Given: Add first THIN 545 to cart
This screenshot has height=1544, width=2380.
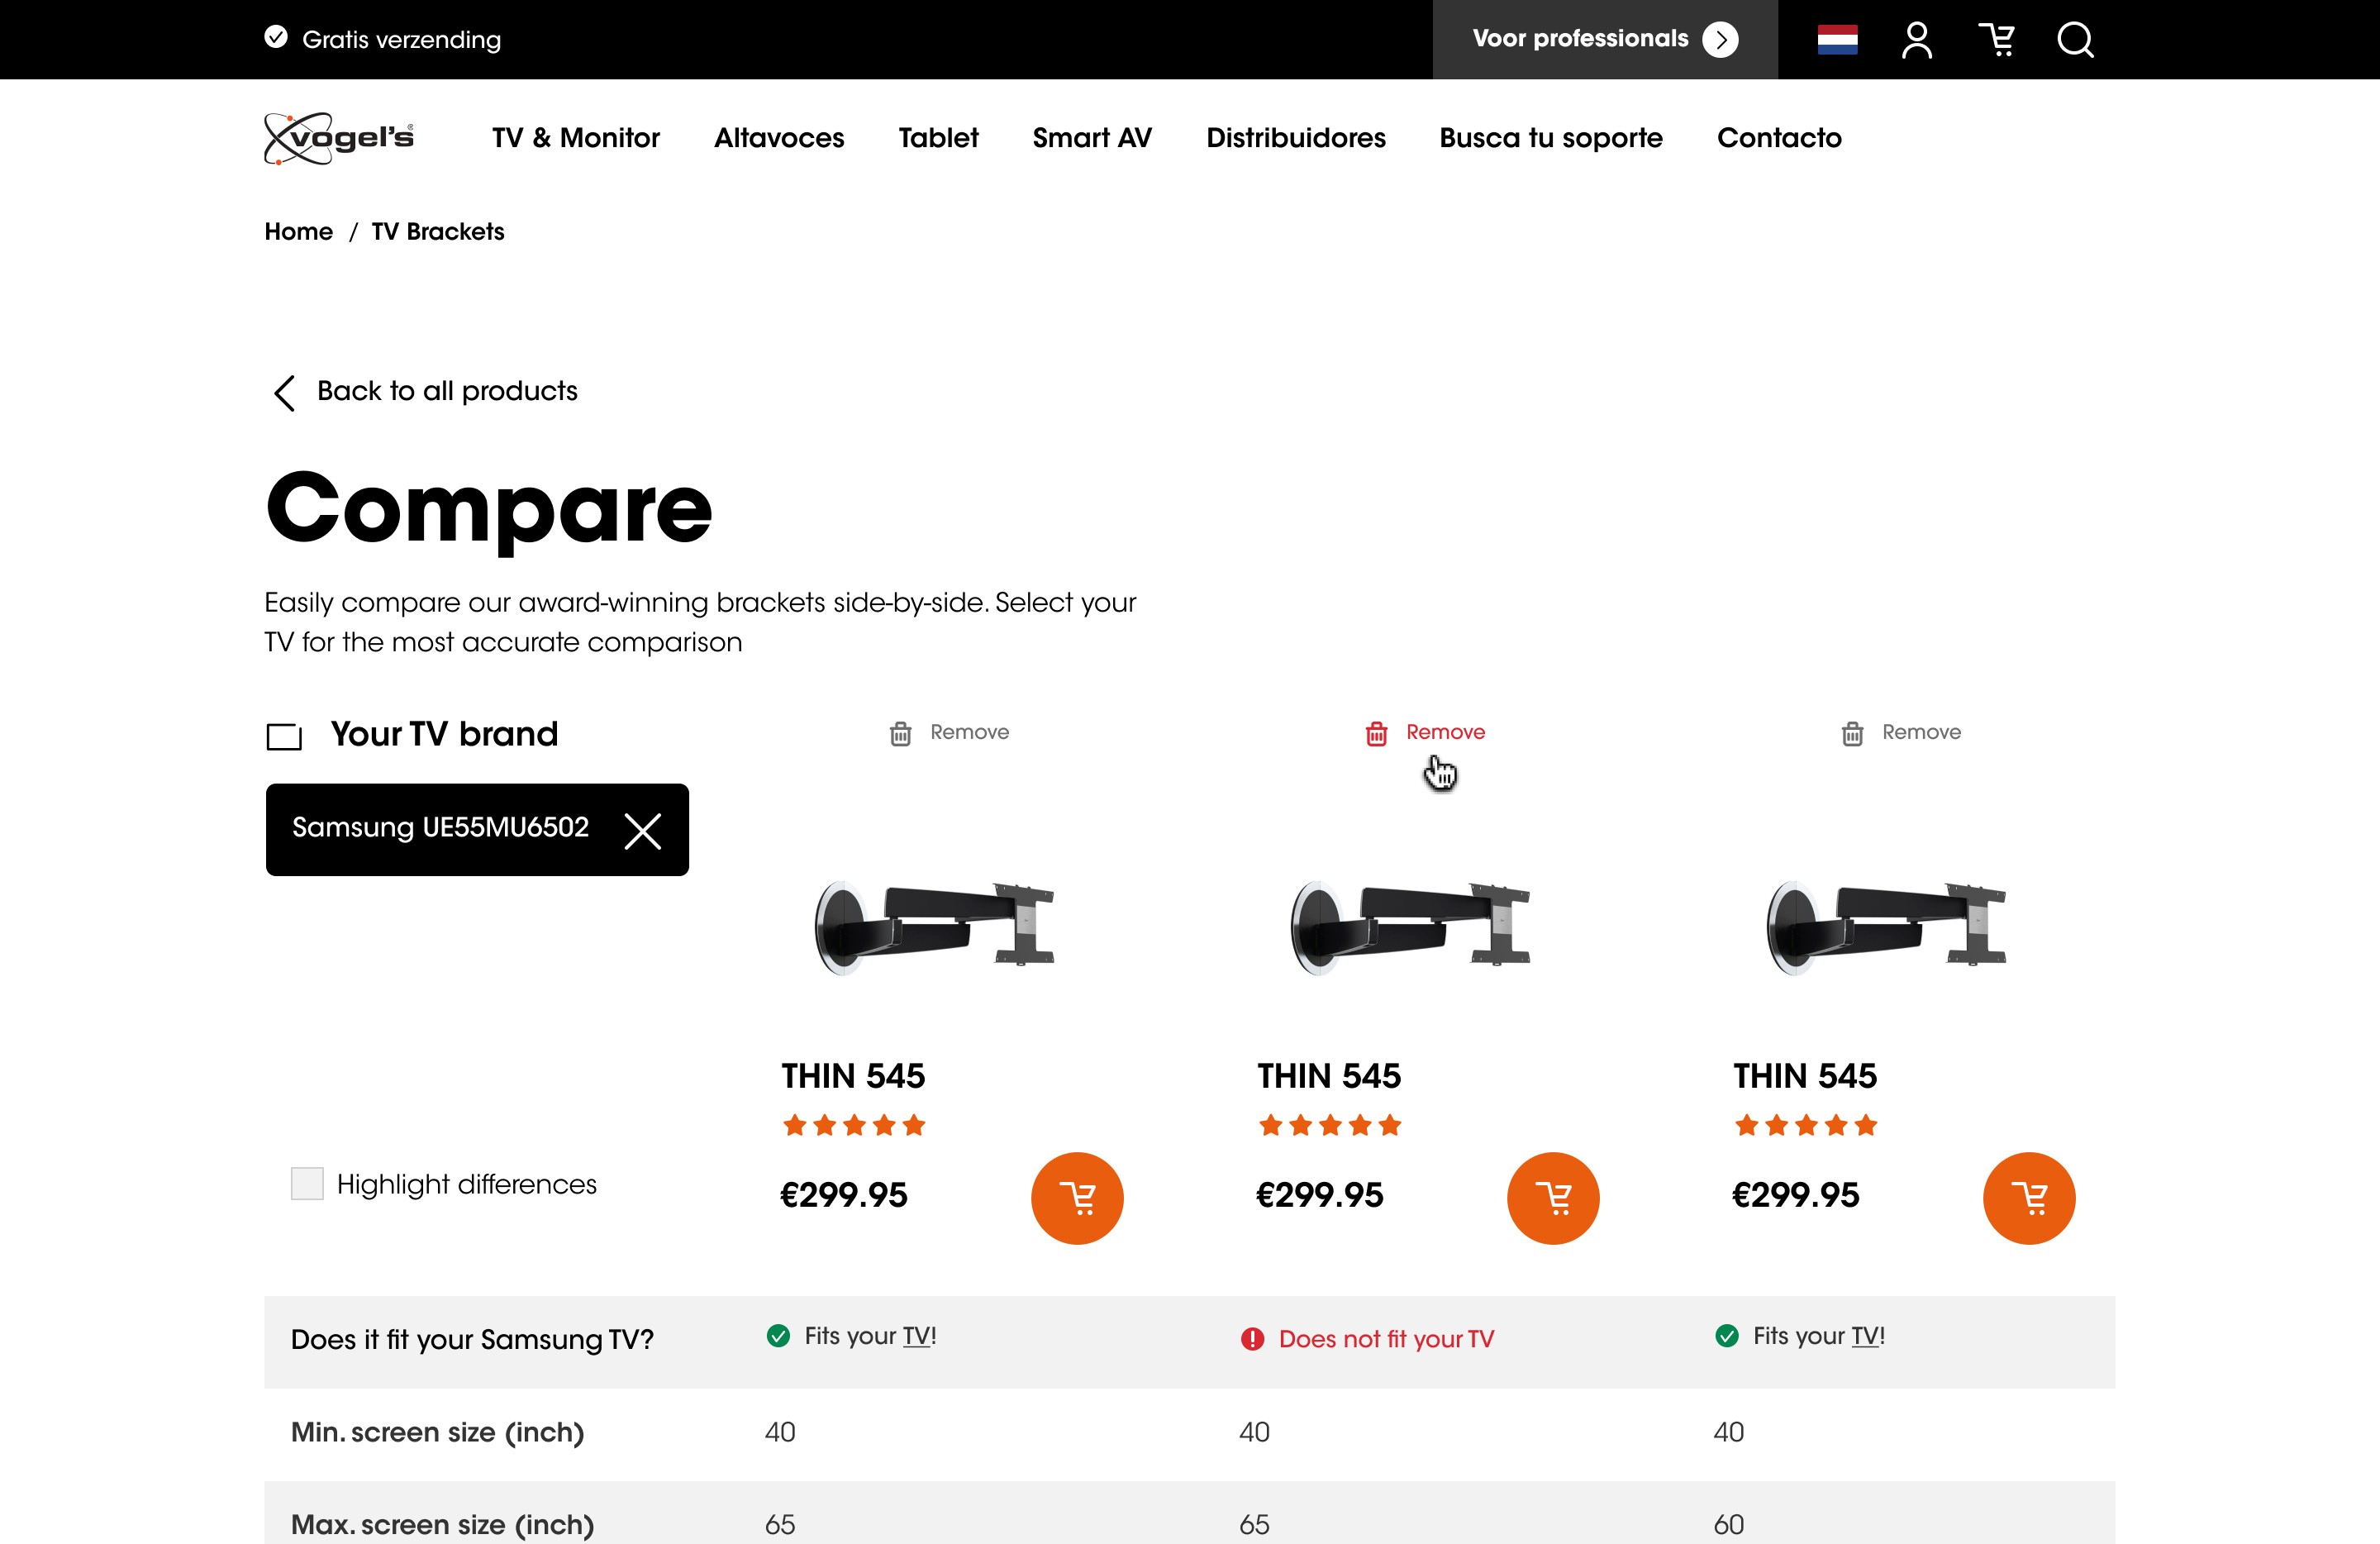Looking at the screenshot, I should click(1077, 1198).
